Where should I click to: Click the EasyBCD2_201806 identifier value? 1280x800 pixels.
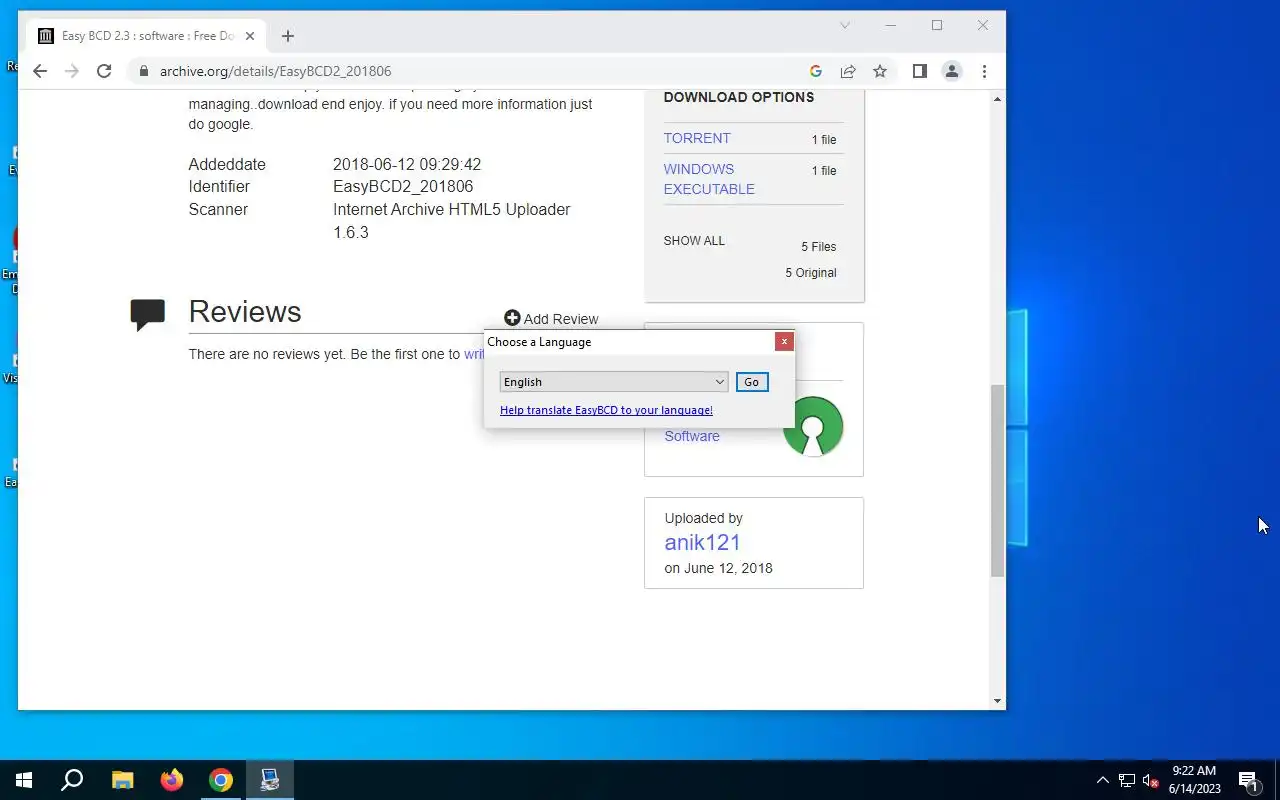pos(403,186)
